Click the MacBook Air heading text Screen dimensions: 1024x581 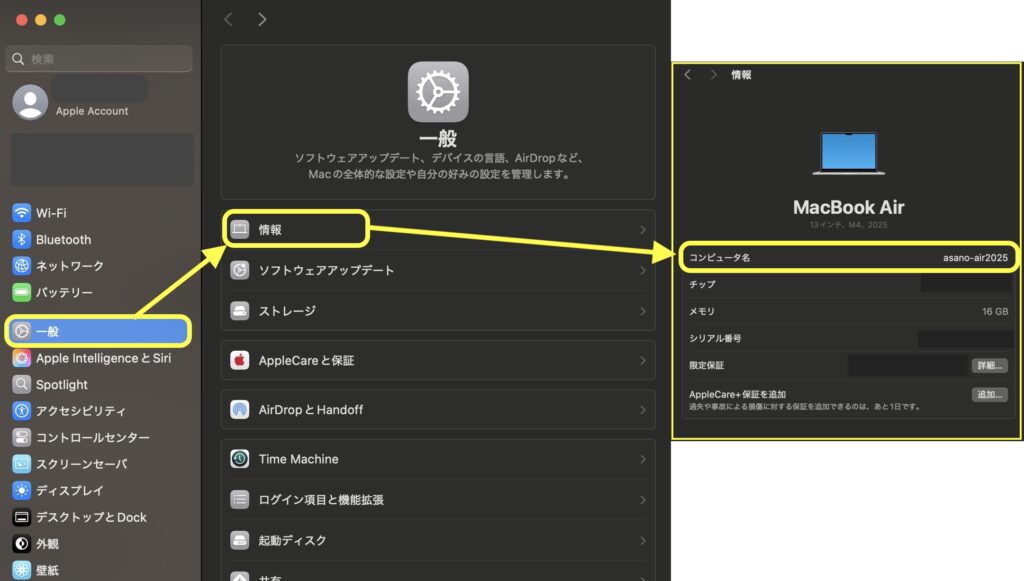pos(848,208)
